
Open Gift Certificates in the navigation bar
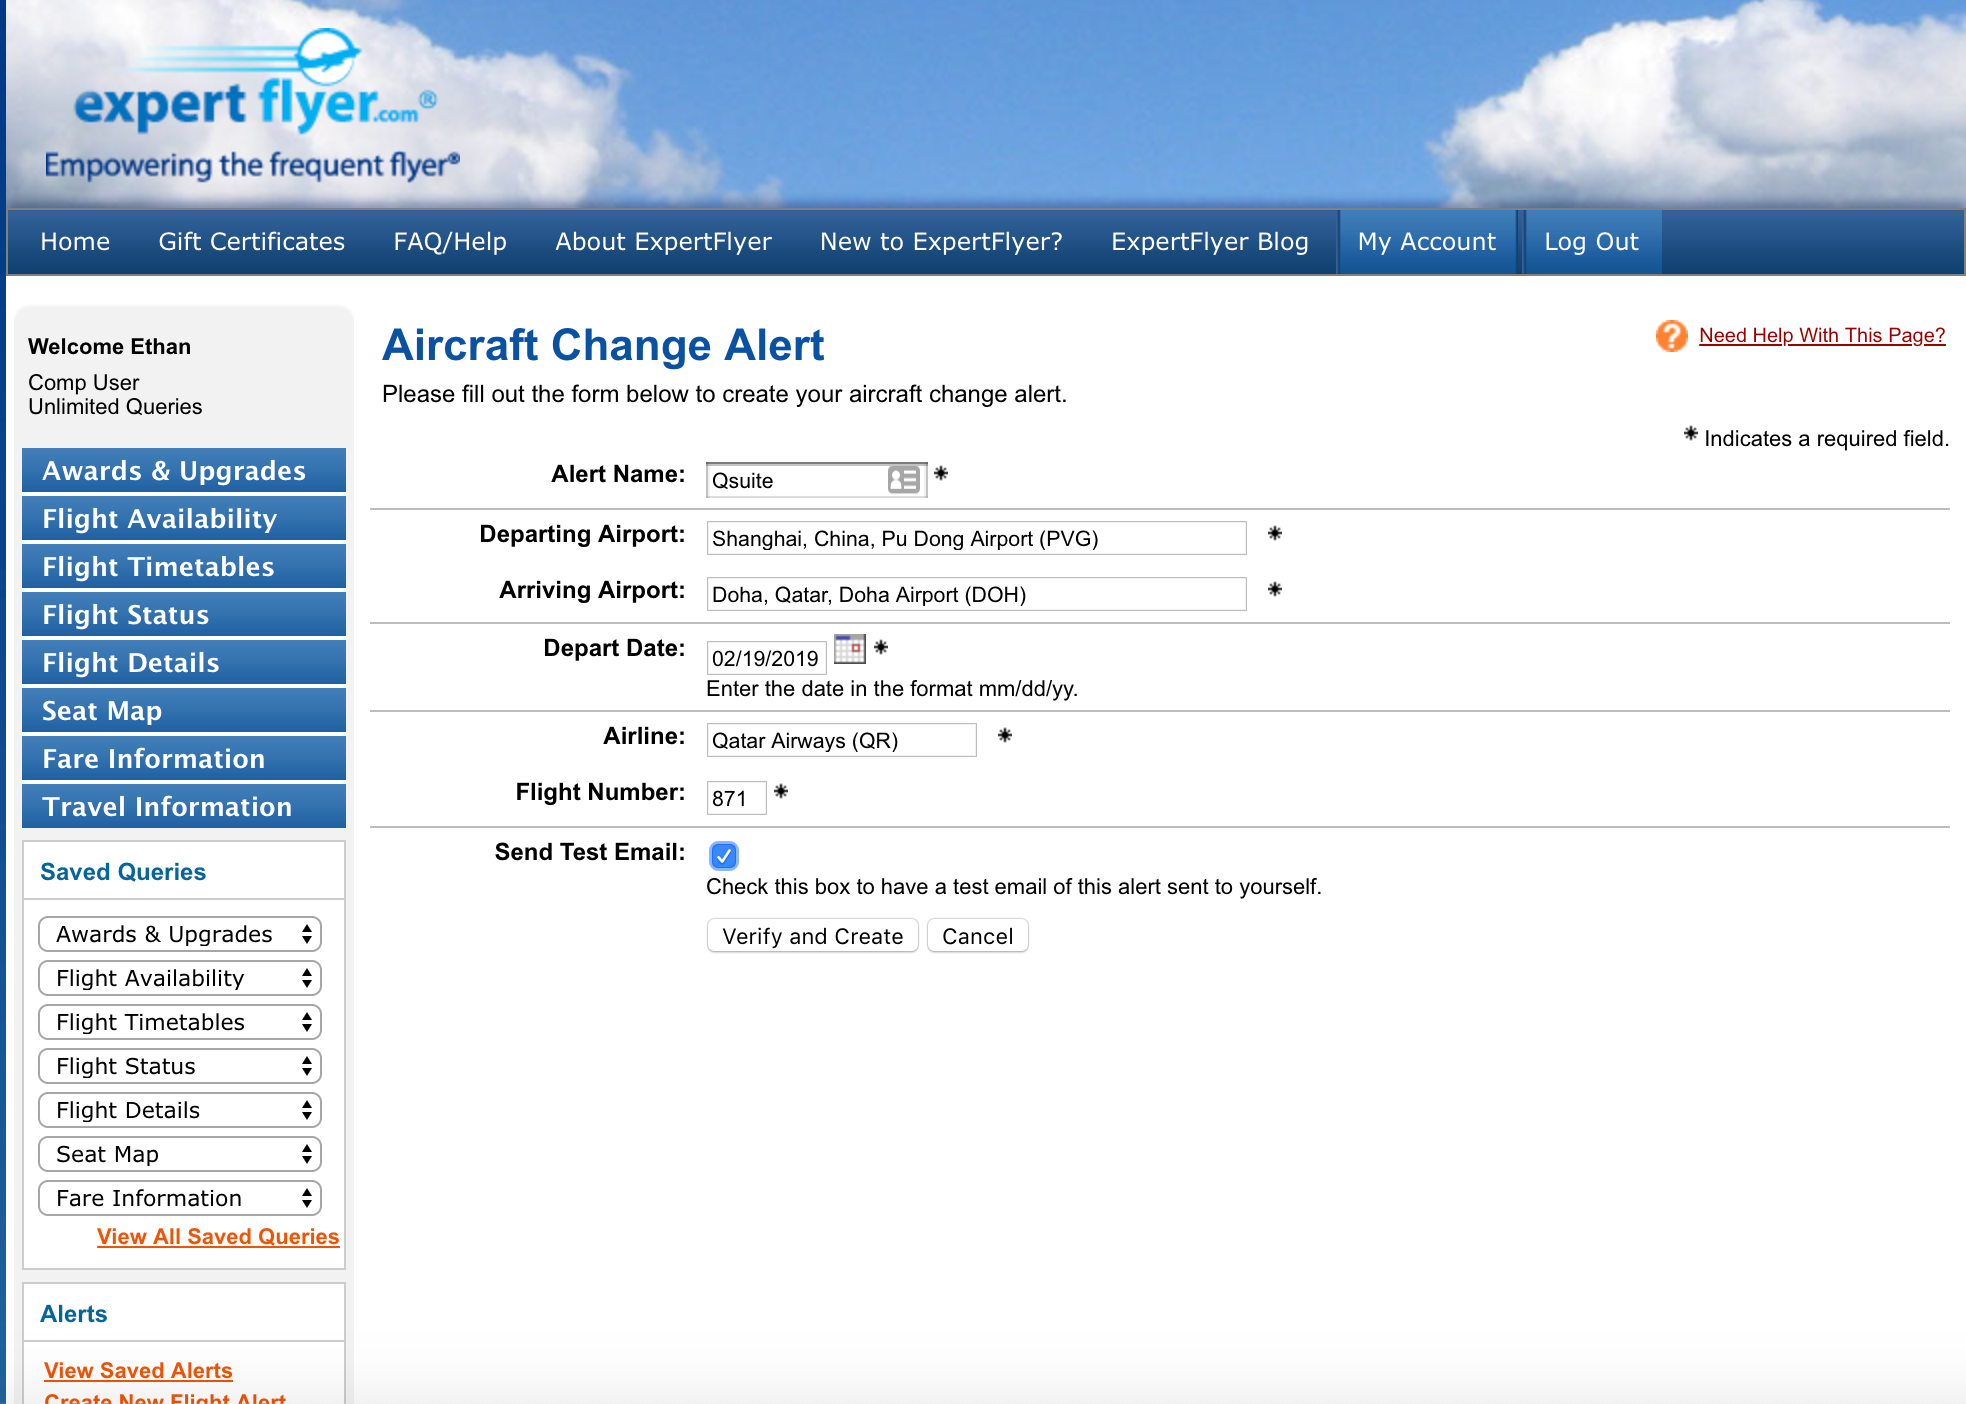252,242
